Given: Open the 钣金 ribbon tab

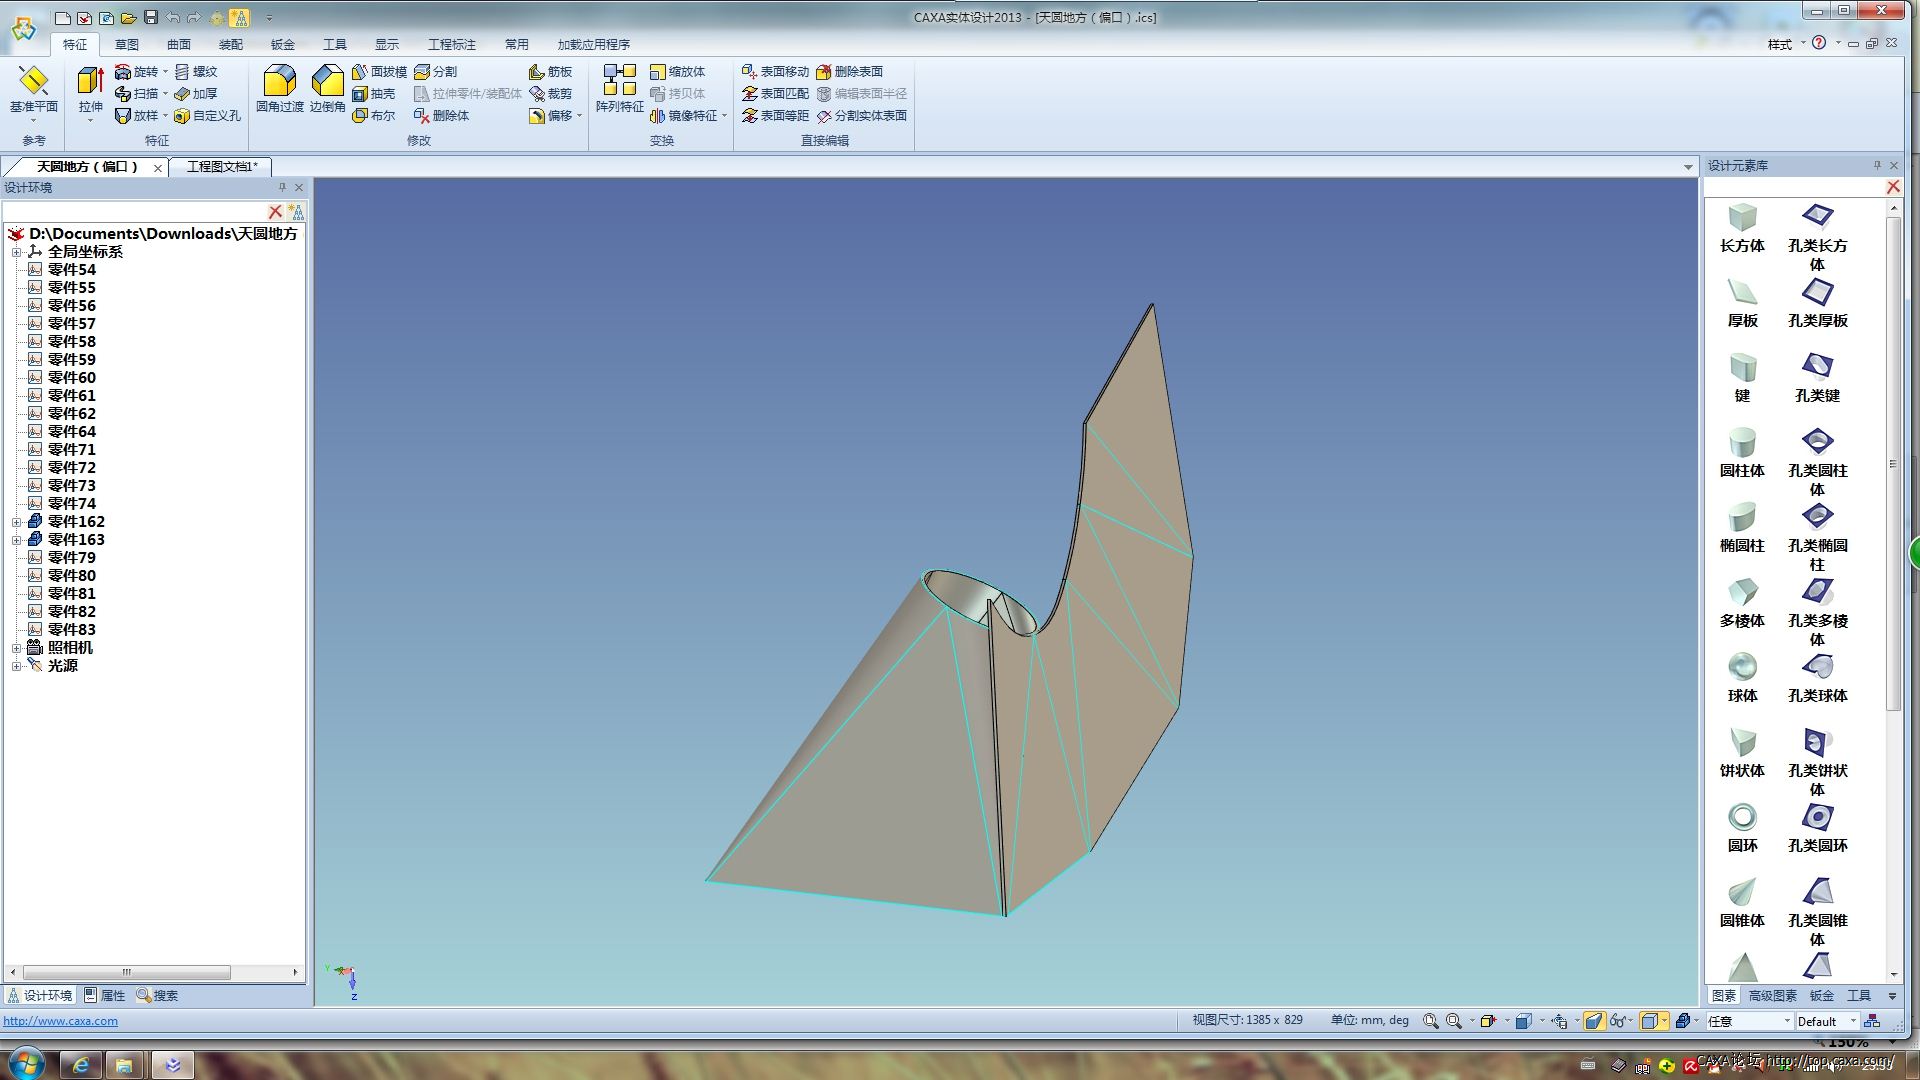Looking at the screenshot, I should 283,44.
